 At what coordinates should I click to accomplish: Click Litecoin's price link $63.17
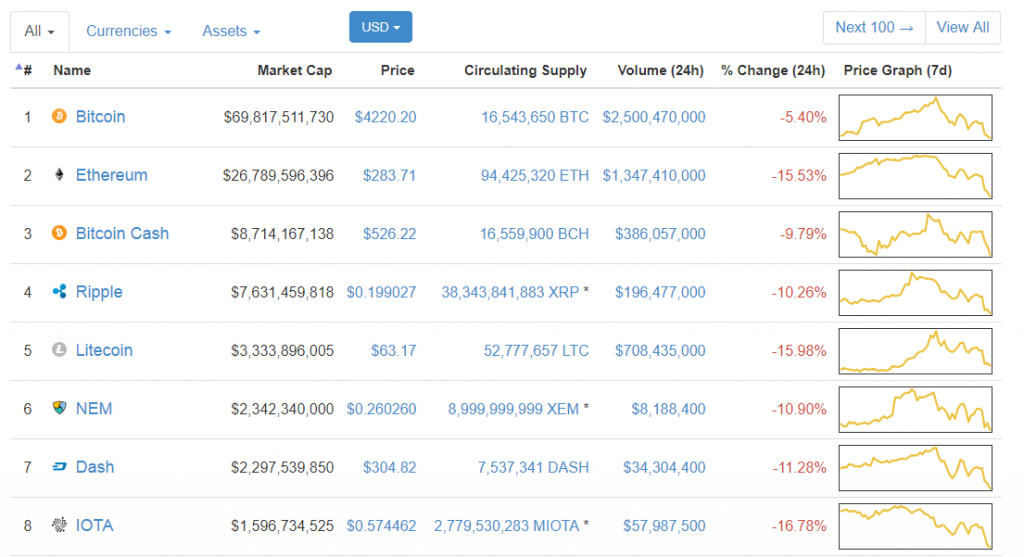pos(394,351)
